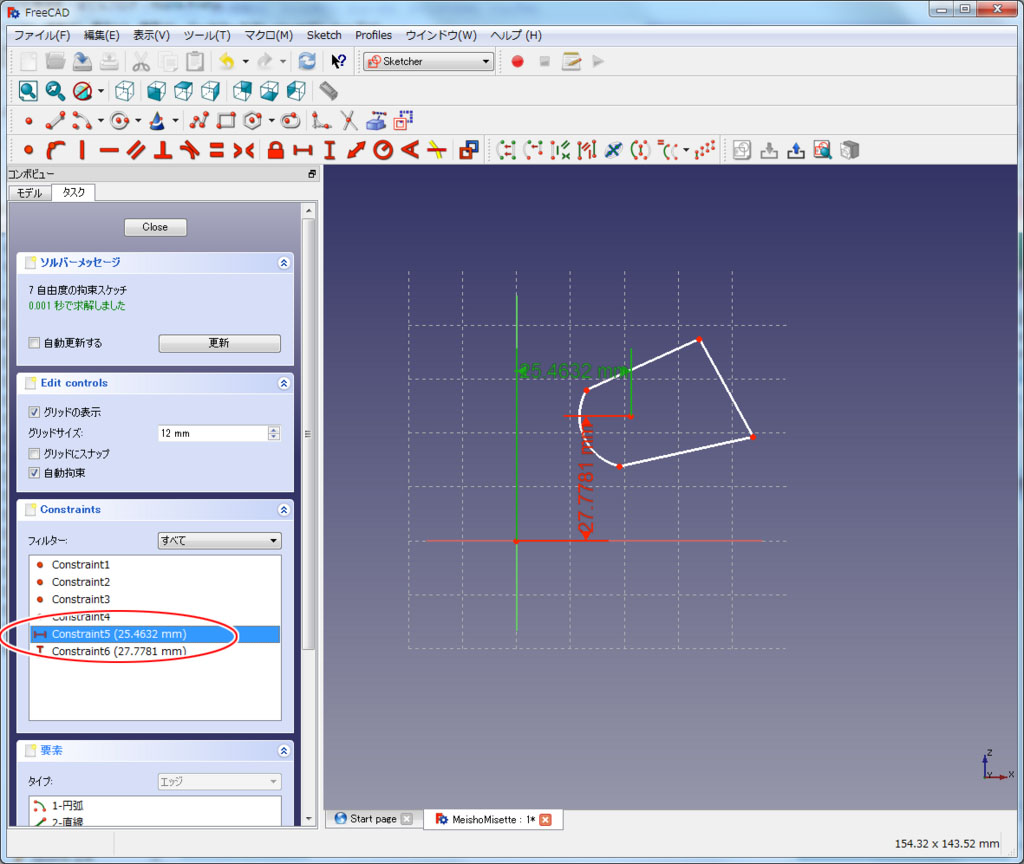Switch to the Start page tab
Screen dimensions: 1024x864
[373, 819]
